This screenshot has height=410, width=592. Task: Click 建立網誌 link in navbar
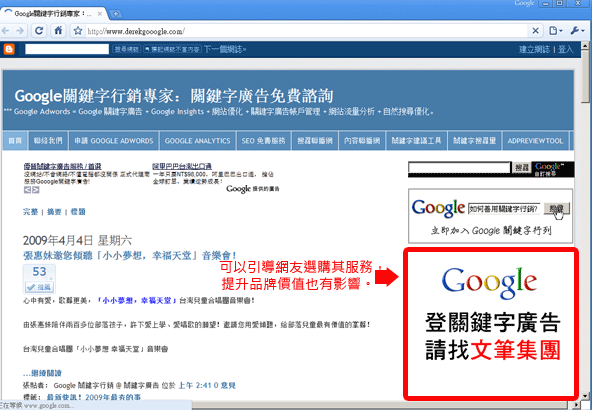tap(534, 49)
